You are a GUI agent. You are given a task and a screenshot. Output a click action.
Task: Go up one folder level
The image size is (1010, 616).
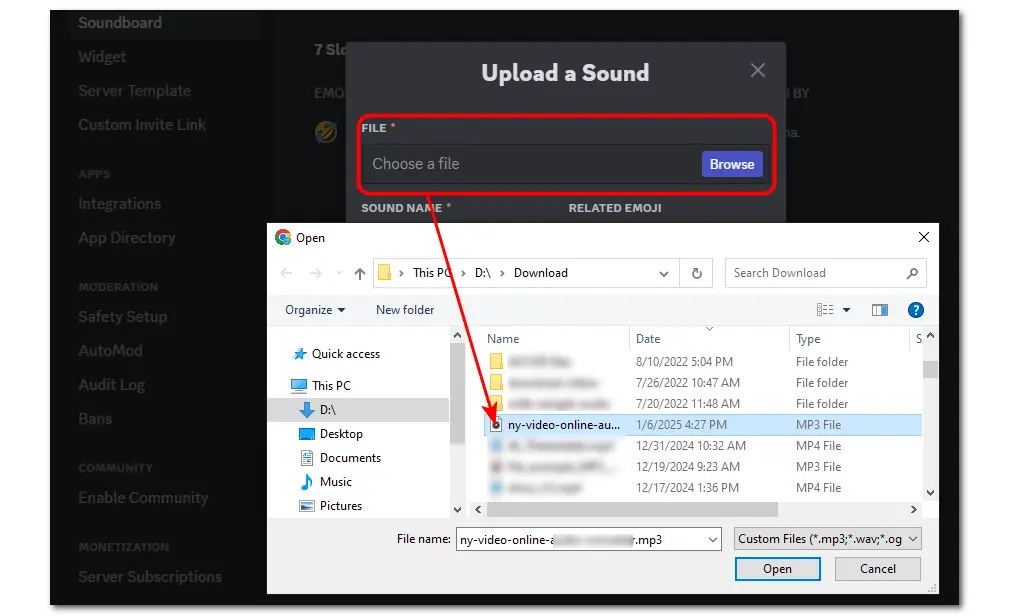pos(359,273)
